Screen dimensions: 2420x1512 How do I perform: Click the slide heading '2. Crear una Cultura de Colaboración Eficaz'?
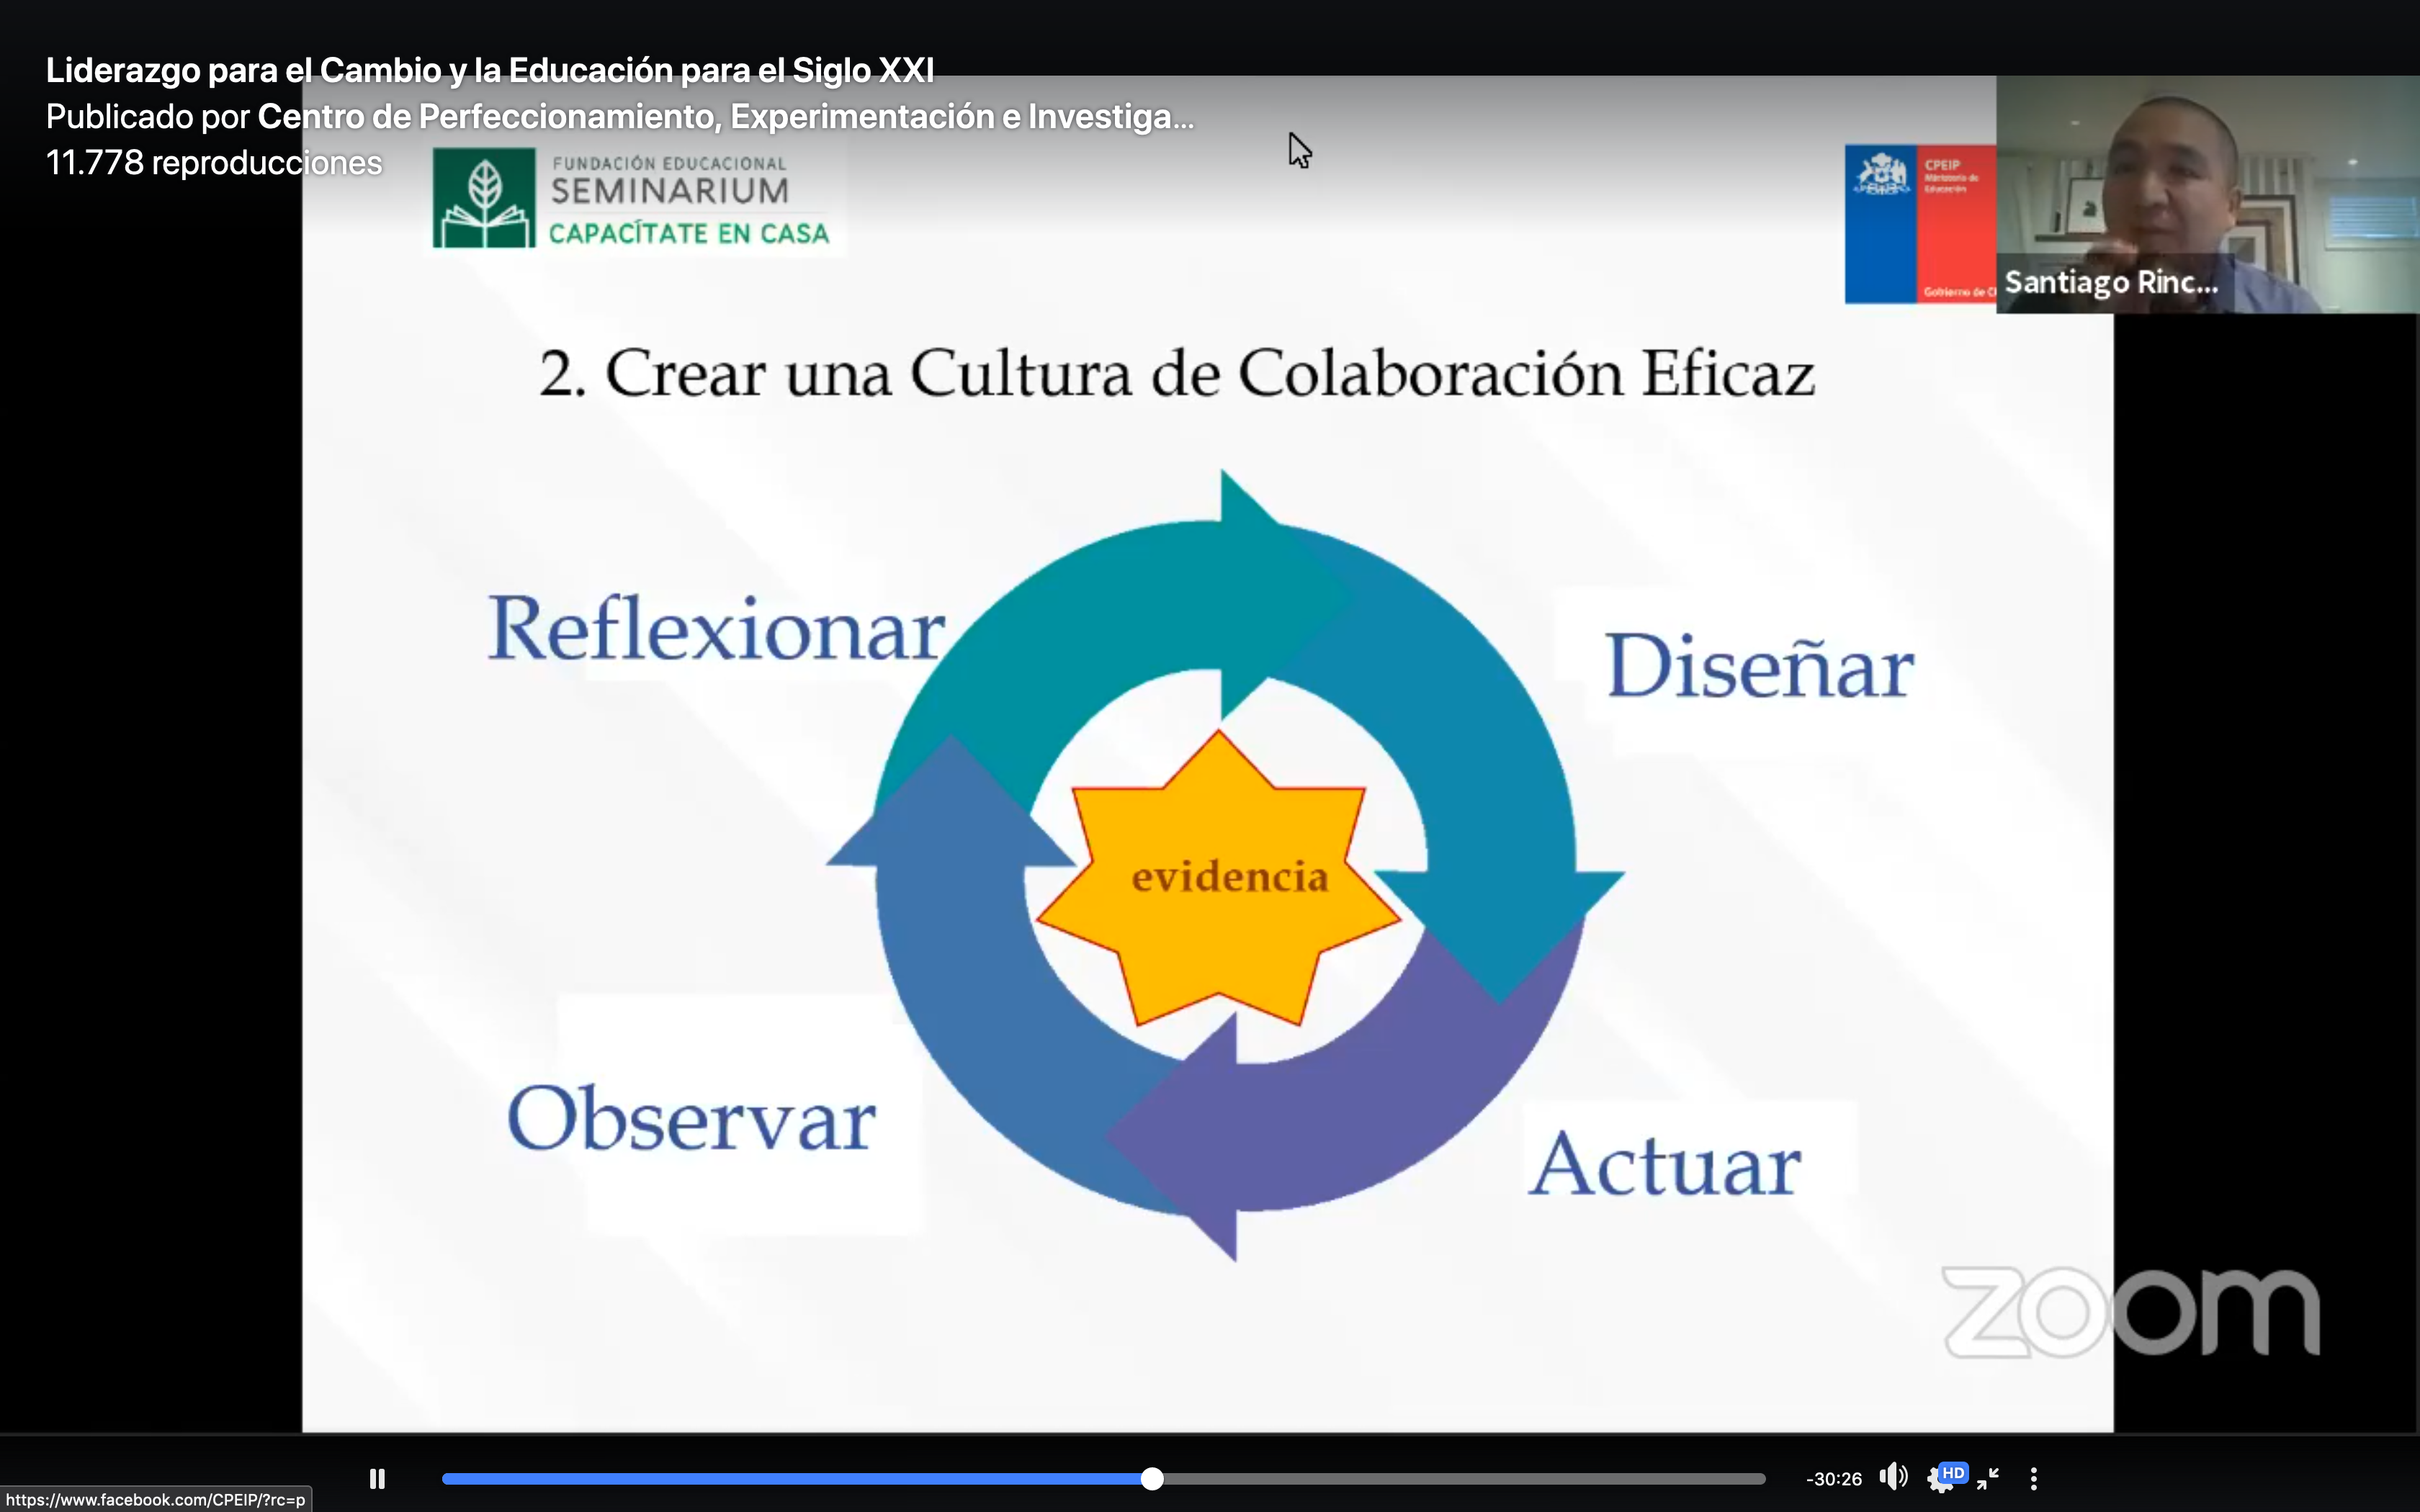1177,373
